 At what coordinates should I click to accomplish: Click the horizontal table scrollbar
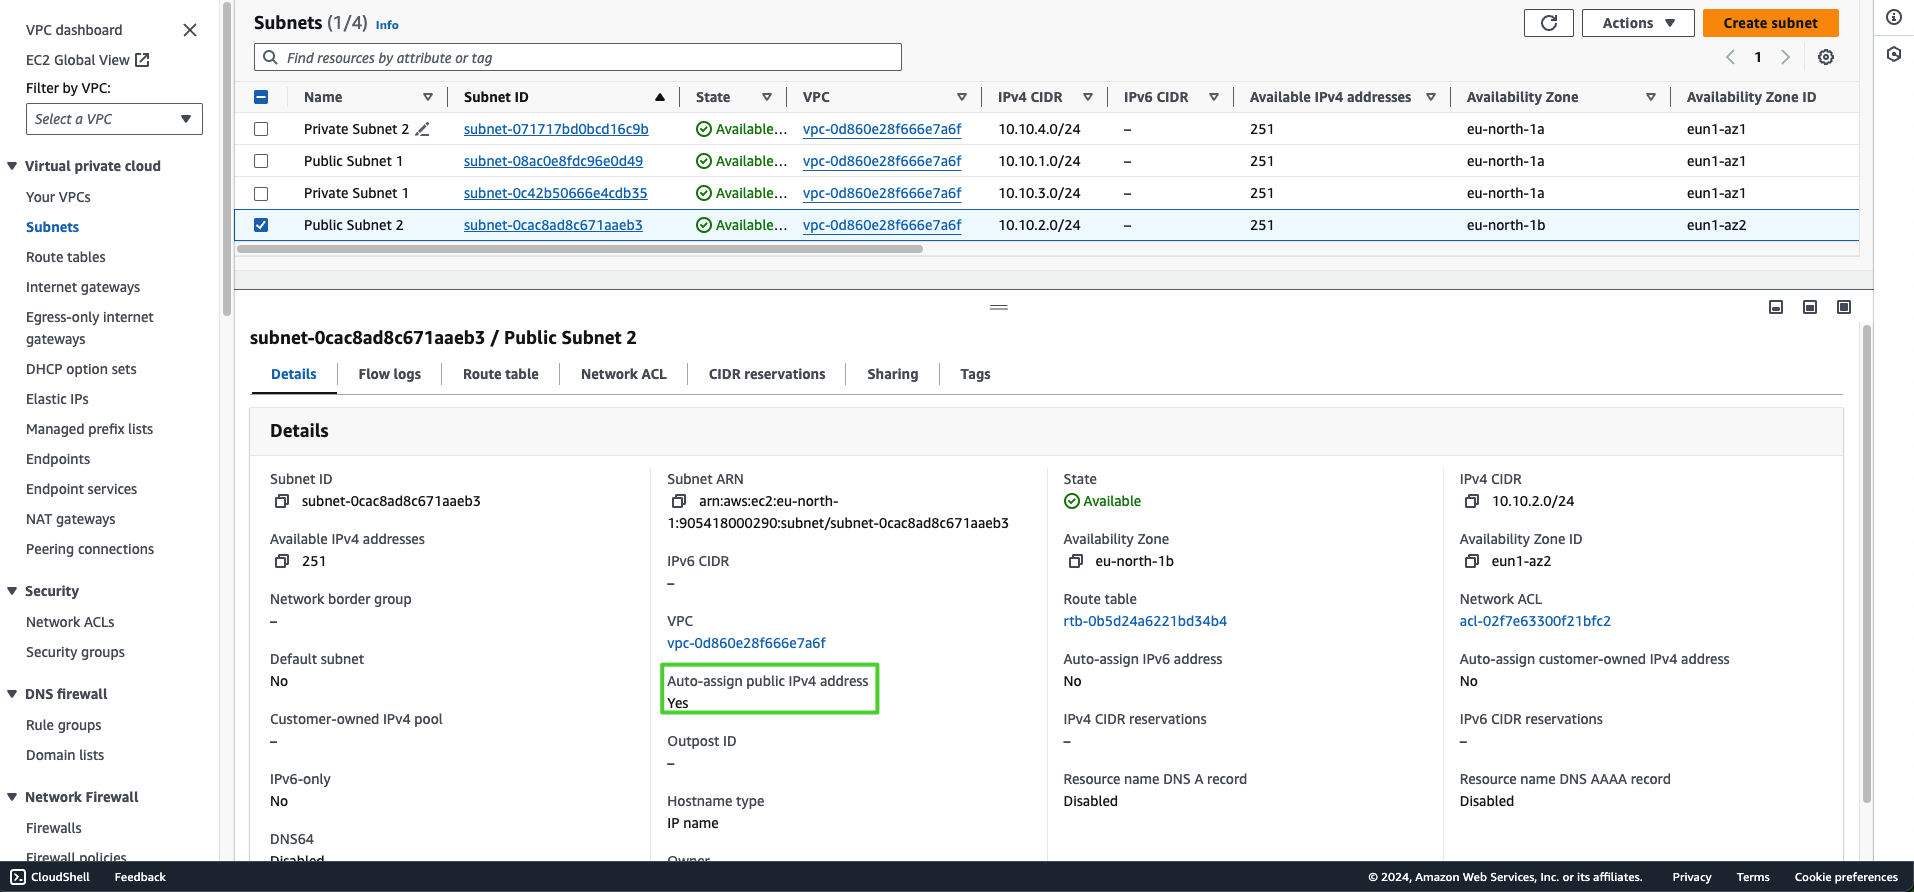580,249
